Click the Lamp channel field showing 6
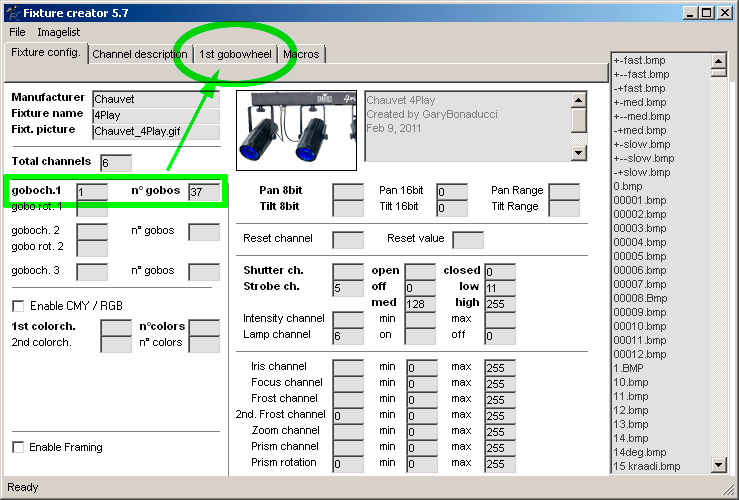 pyautogui.click(x=348, y=336)
